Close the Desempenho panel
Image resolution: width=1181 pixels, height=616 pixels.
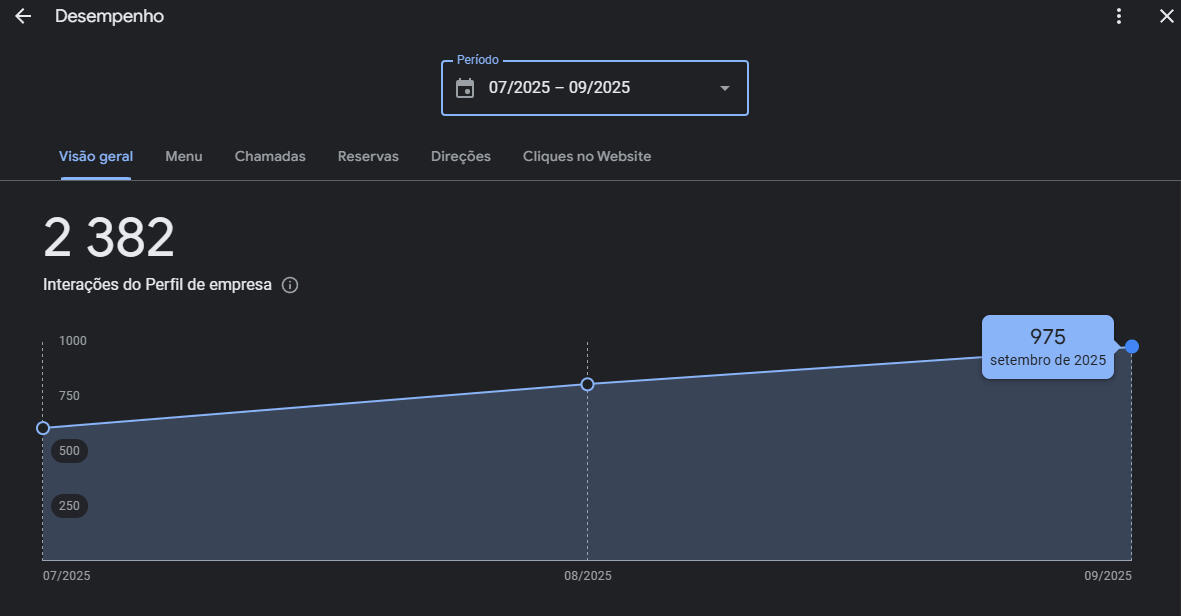click(1166, 17)
